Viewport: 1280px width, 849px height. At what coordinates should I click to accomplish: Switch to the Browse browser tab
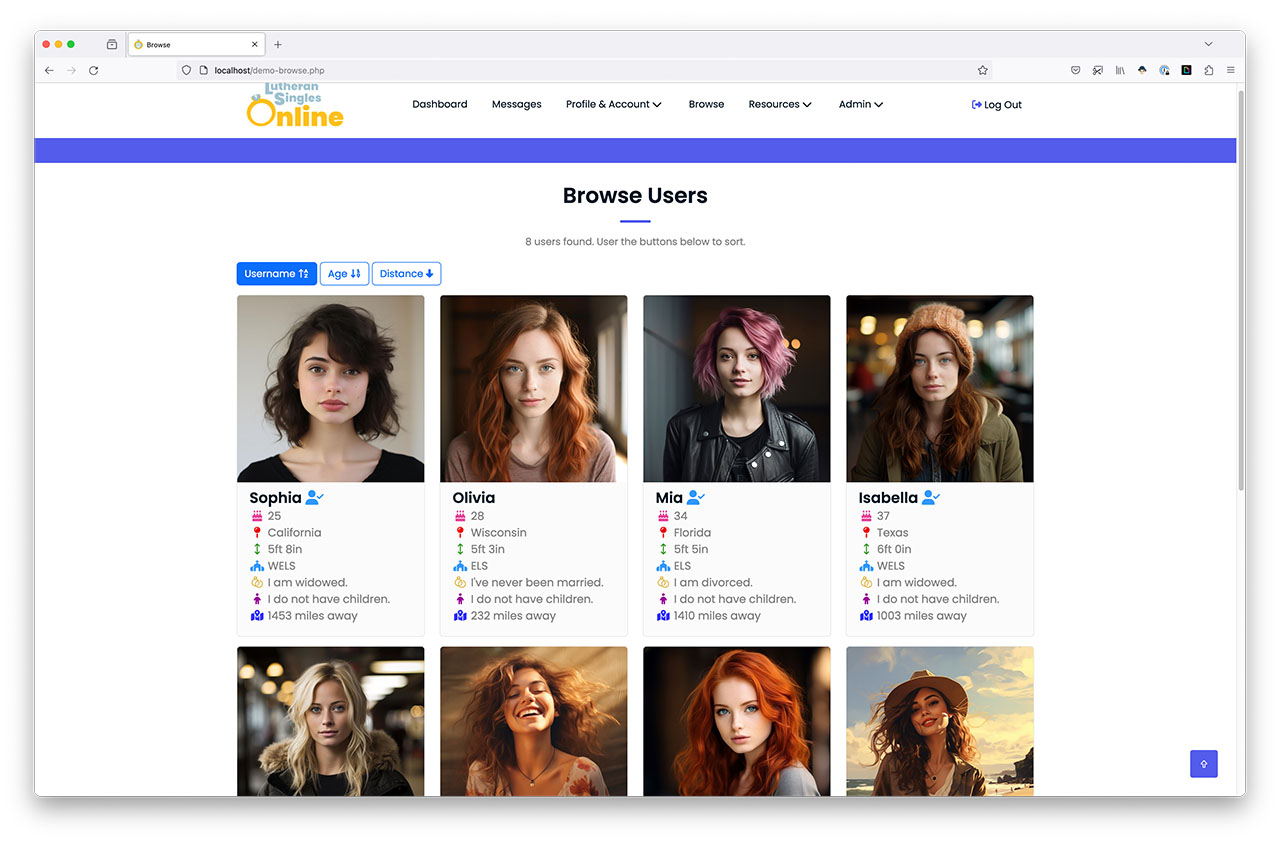(195, 44)
